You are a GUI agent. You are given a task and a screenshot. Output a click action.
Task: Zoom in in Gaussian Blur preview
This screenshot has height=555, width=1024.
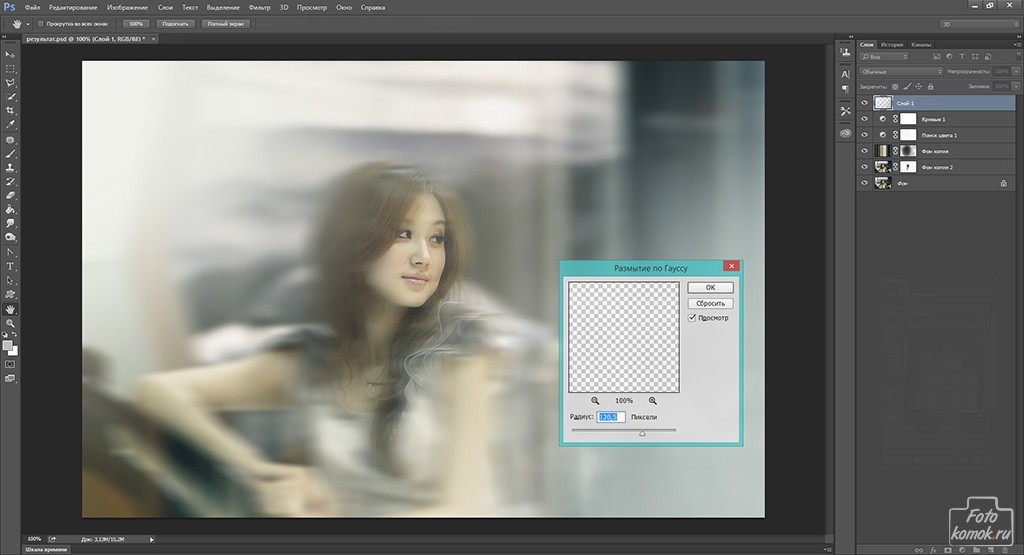(x=652, y=400)
